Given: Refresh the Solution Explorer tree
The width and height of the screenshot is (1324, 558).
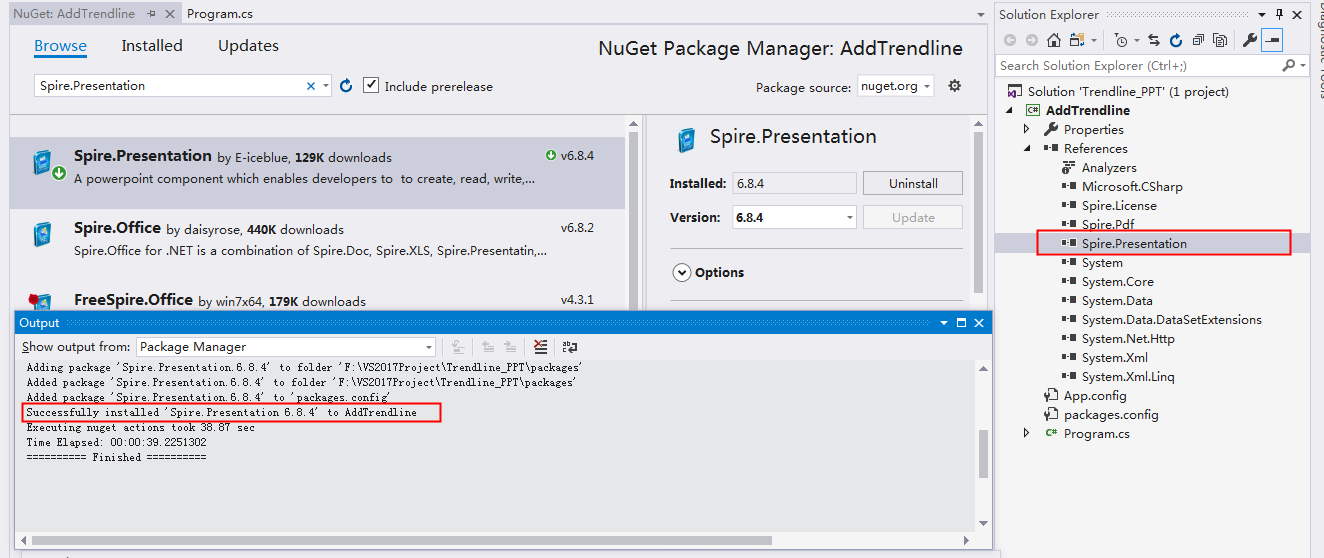Looking at the screenshot, I should pos(1176,40).
